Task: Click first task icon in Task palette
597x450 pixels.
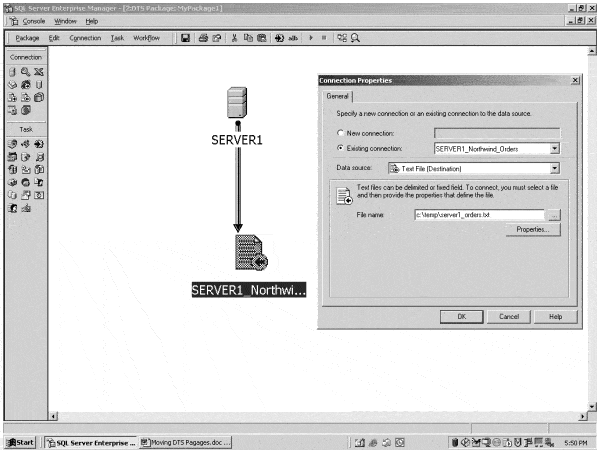Action: pyautogui.click(x=12, y=144)
